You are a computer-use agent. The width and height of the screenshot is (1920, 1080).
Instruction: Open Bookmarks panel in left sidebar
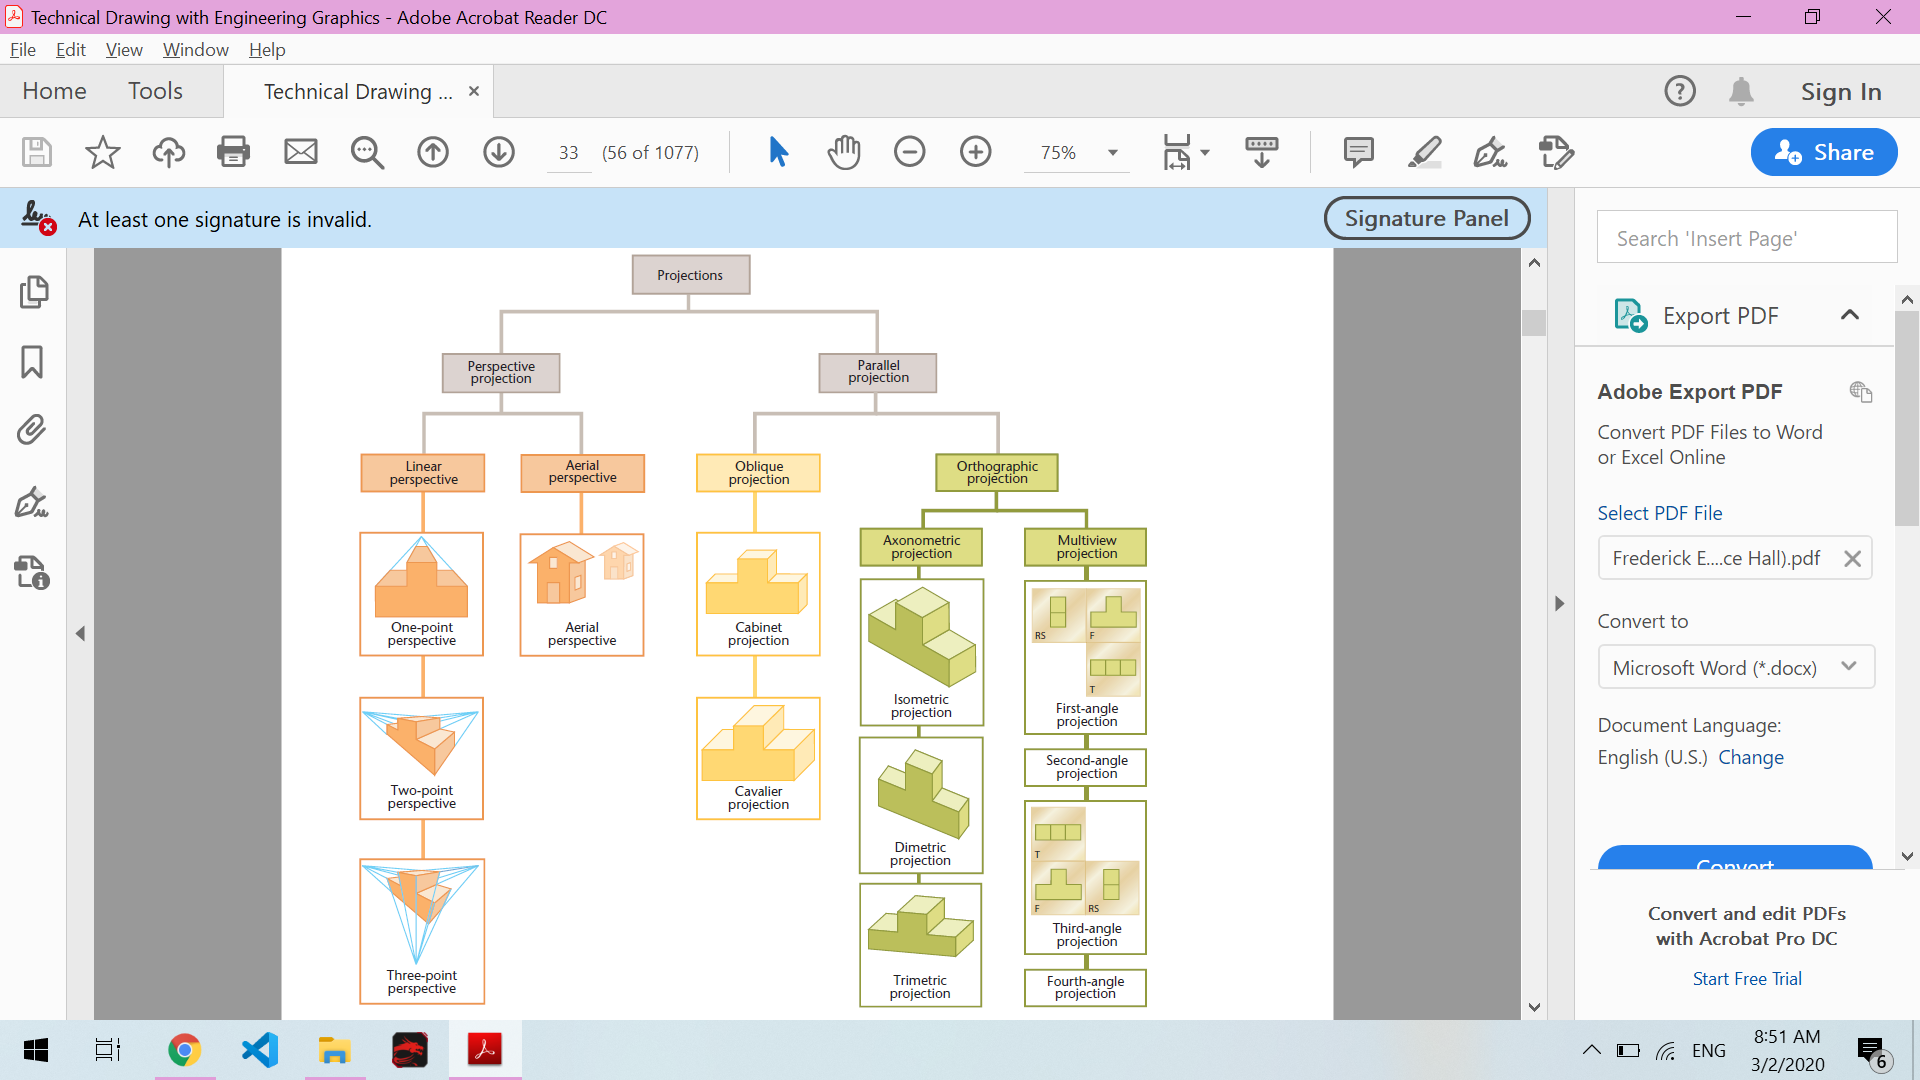click(x=32, y=362)
